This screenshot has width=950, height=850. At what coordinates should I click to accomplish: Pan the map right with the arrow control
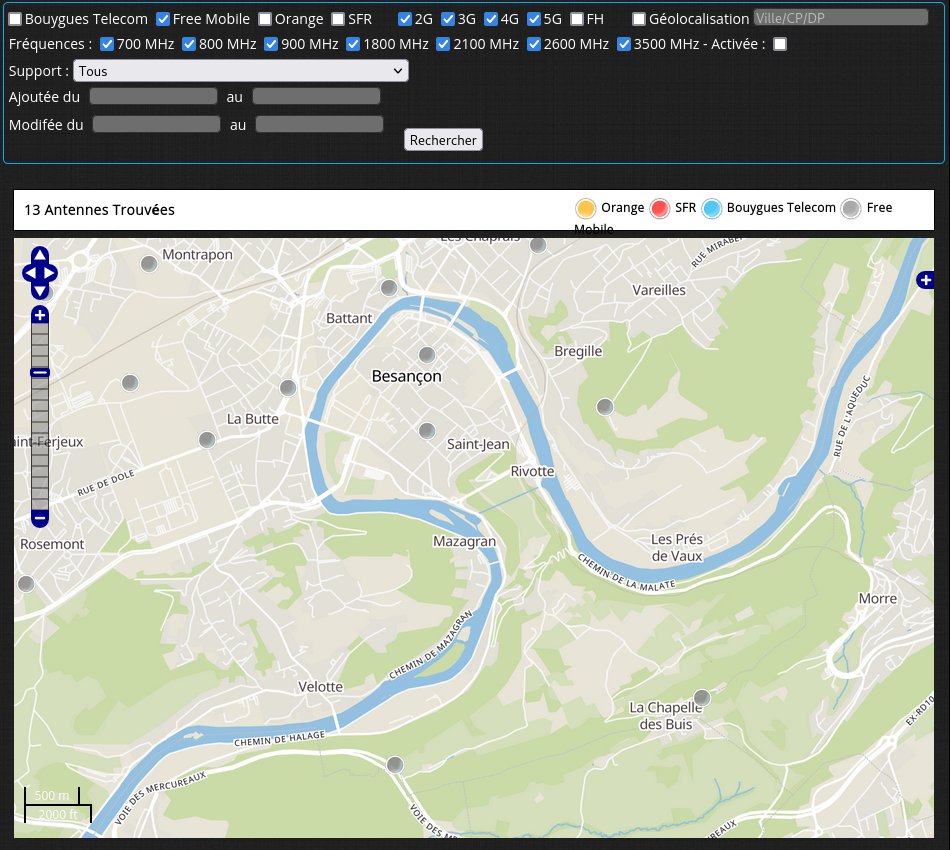pos(50,273)
